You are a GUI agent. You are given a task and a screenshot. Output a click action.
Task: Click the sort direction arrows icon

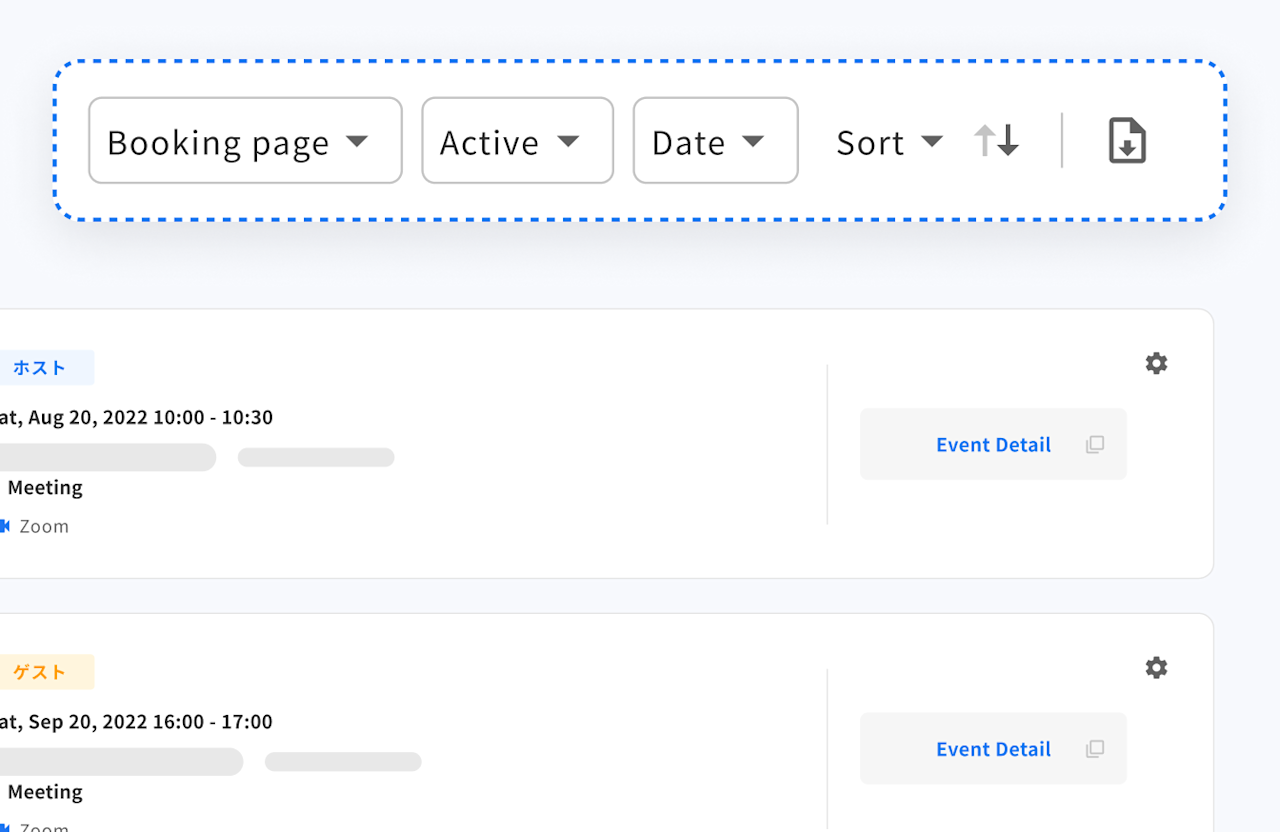tap(996, 141)
